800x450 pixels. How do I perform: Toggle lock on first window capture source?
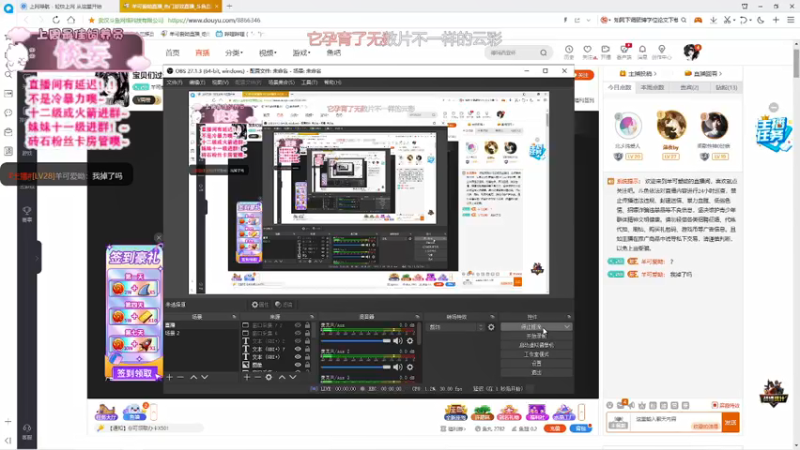[307, 325]
